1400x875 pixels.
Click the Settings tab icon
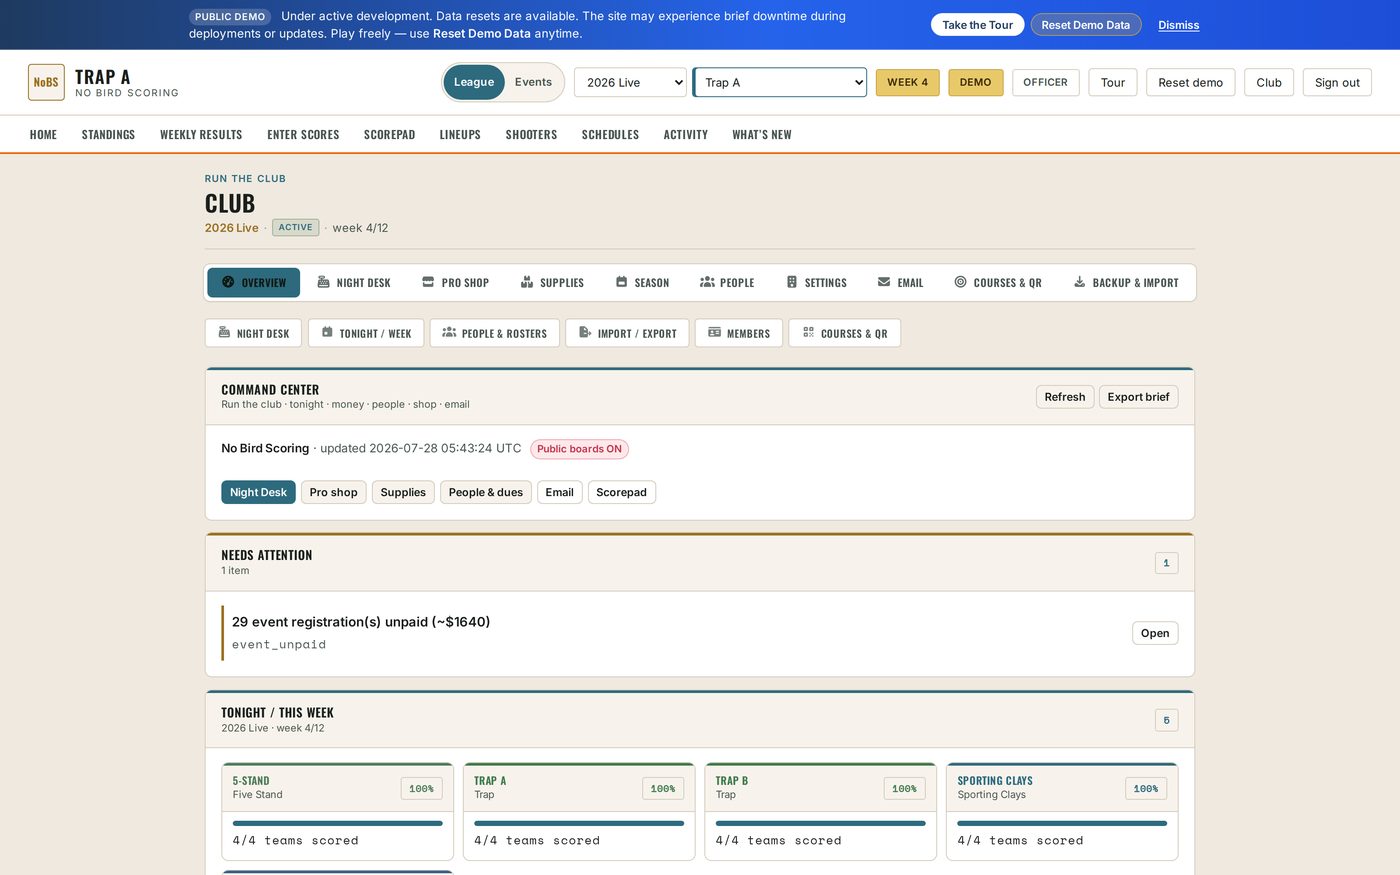tap(792, 282)
